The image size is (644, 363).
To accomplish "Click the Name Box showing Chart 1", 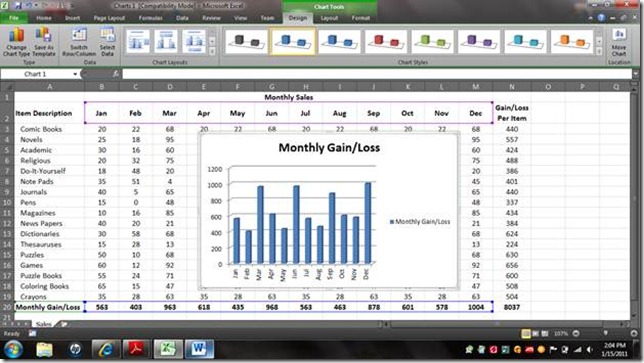I will tap(36, 74).
